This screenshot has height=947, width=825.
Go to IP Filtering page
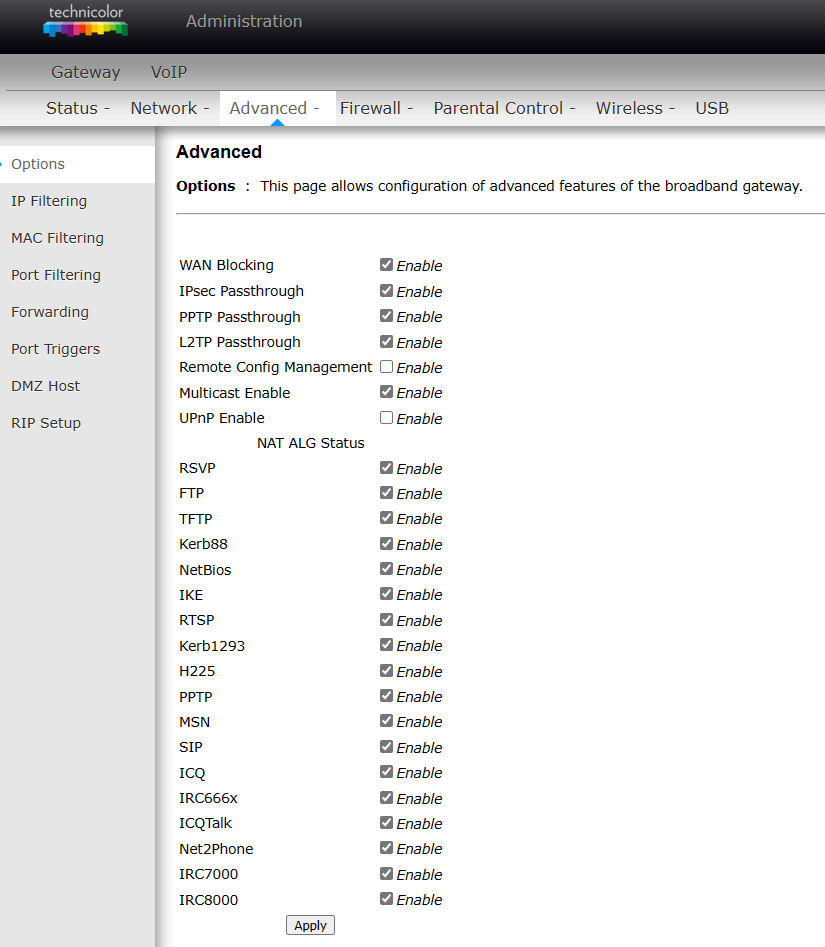(x=49, y=201)
